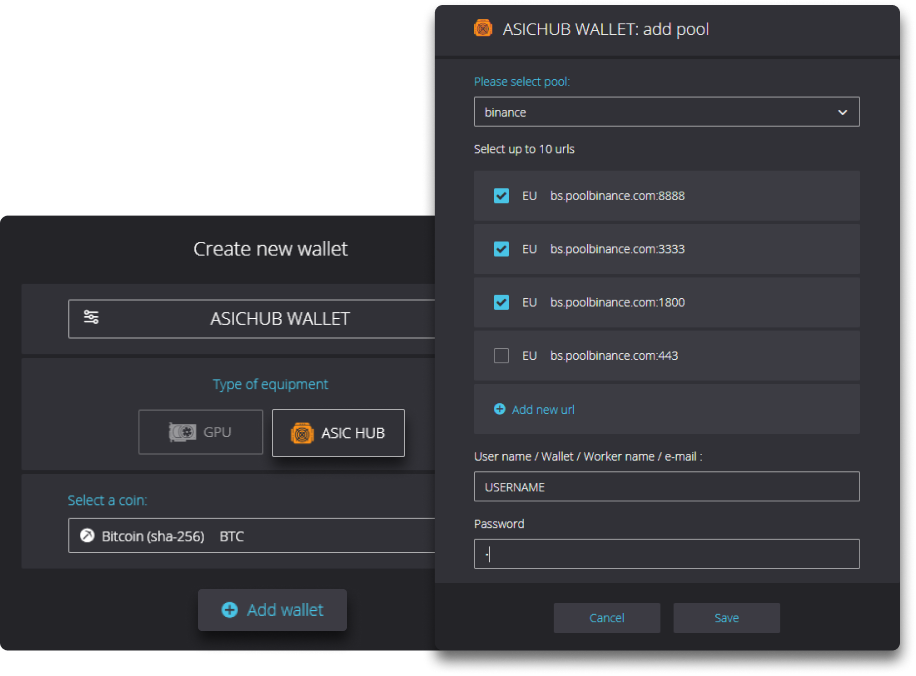Focus the Password input field
The height and width of the screenshot is (676, 916).
tap(667, 553)
